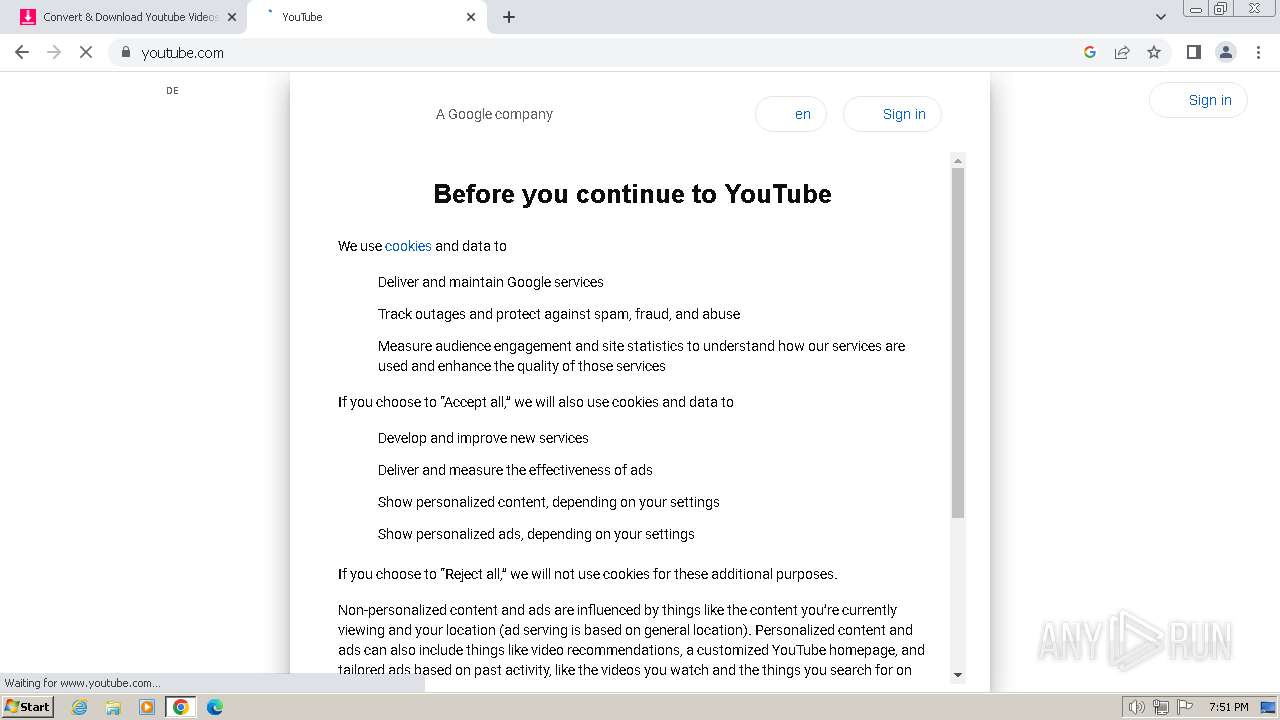Sign in from the consent dialog
This screenshot has height=720, width=1280.
(892, 114)
